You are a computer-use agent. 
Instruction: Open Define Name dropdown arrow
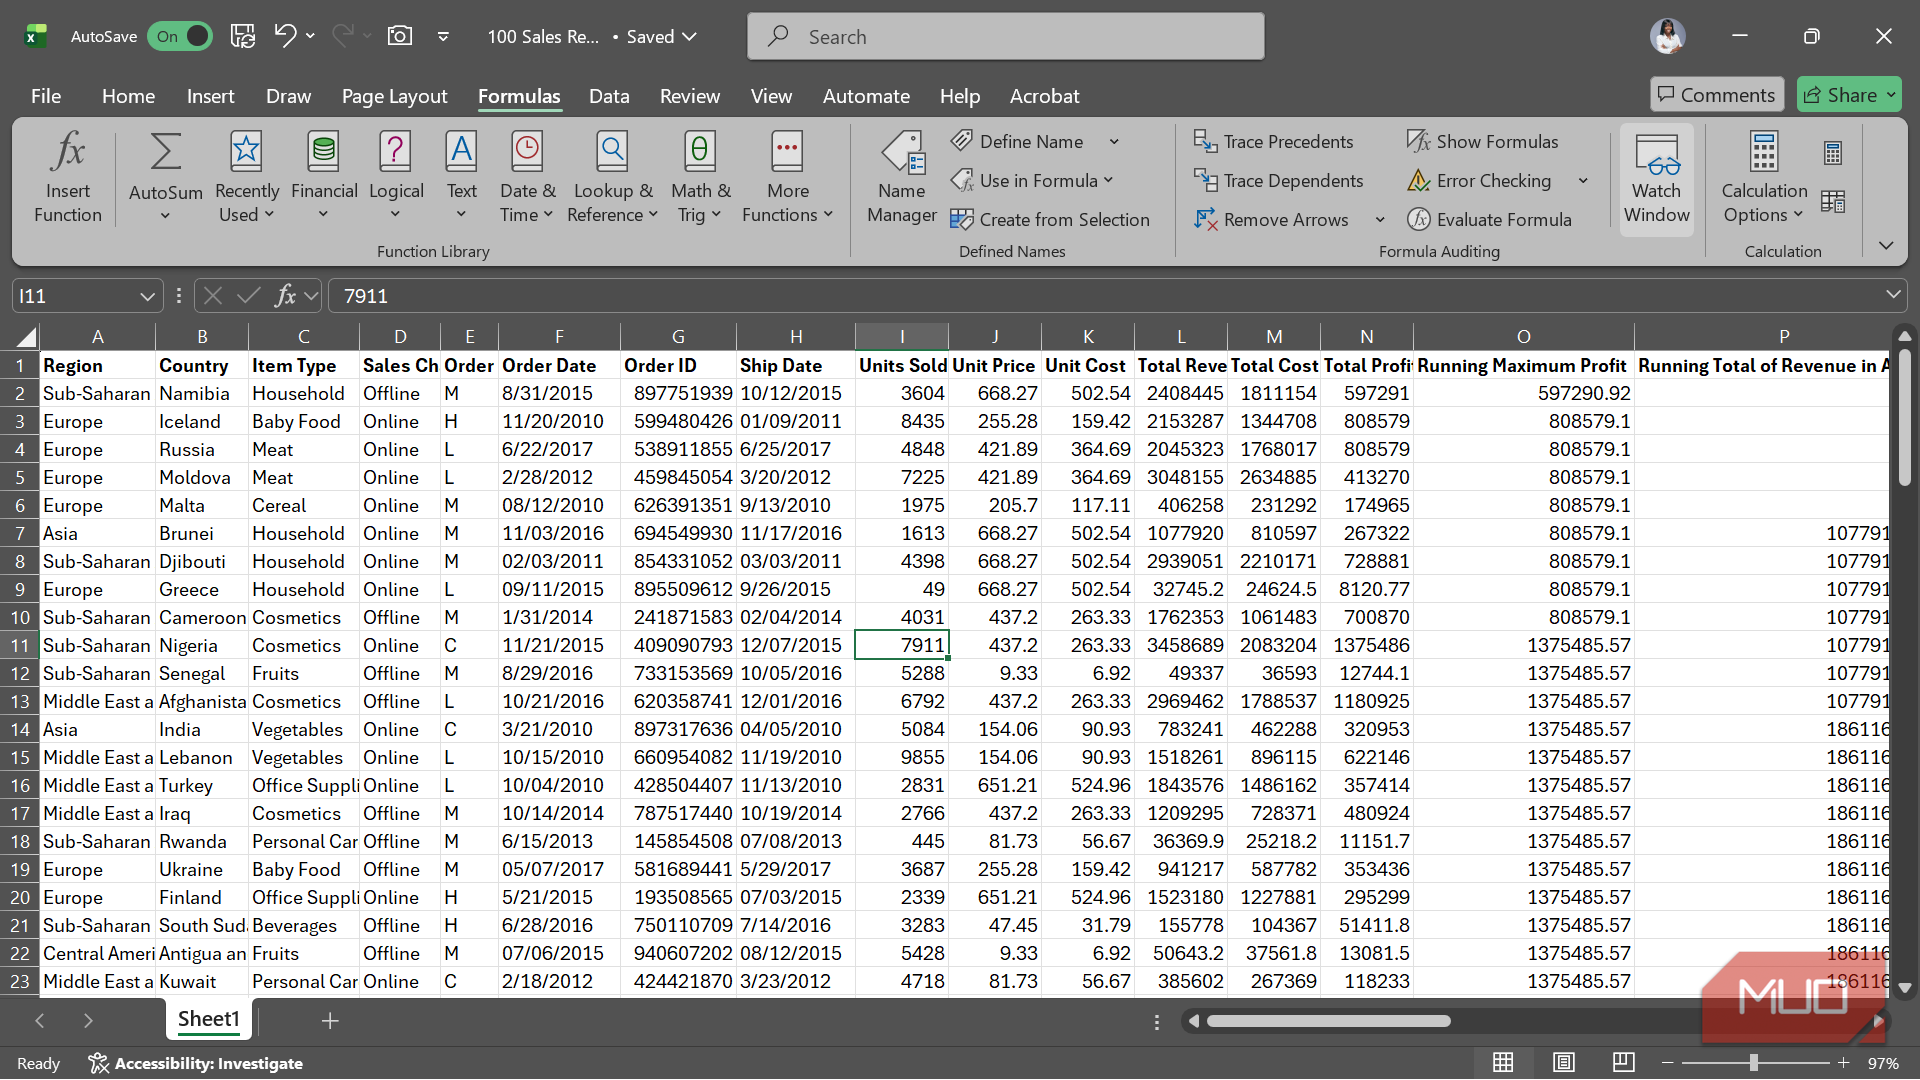(1114, 141)
